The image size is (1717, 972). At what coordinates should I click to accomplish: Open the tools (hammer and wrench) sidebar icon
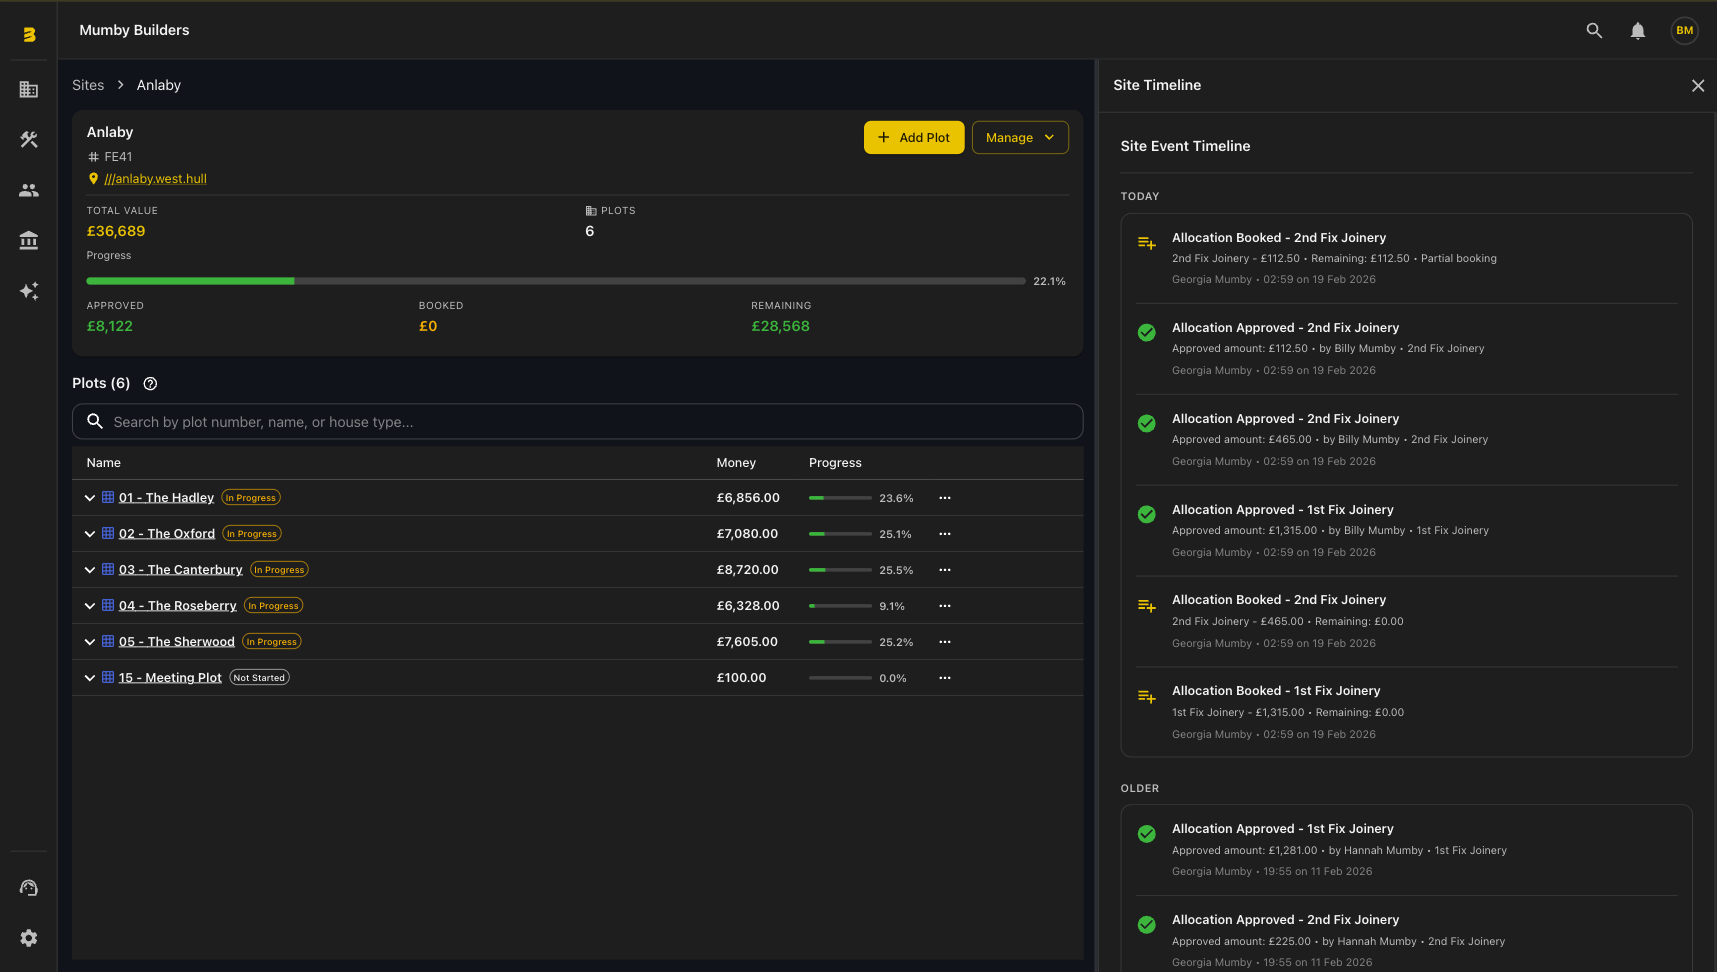29,140
